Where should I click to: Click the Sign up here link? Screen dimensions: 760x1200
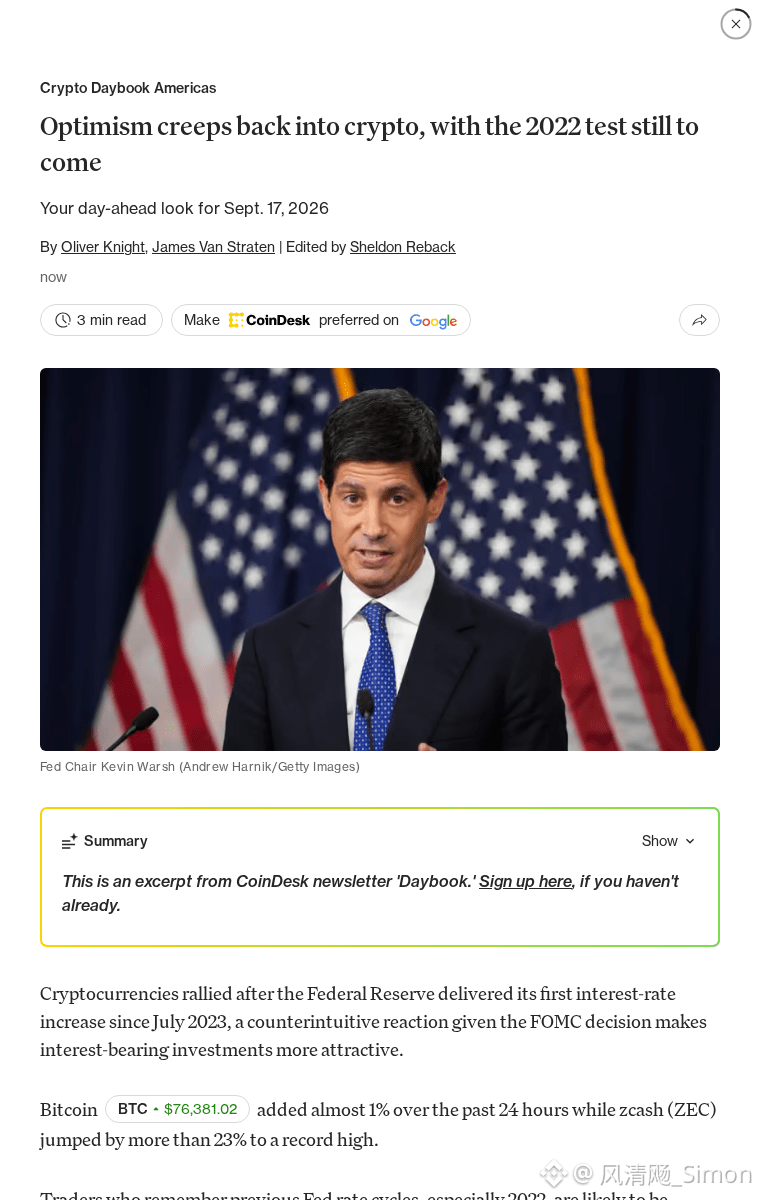526,881
